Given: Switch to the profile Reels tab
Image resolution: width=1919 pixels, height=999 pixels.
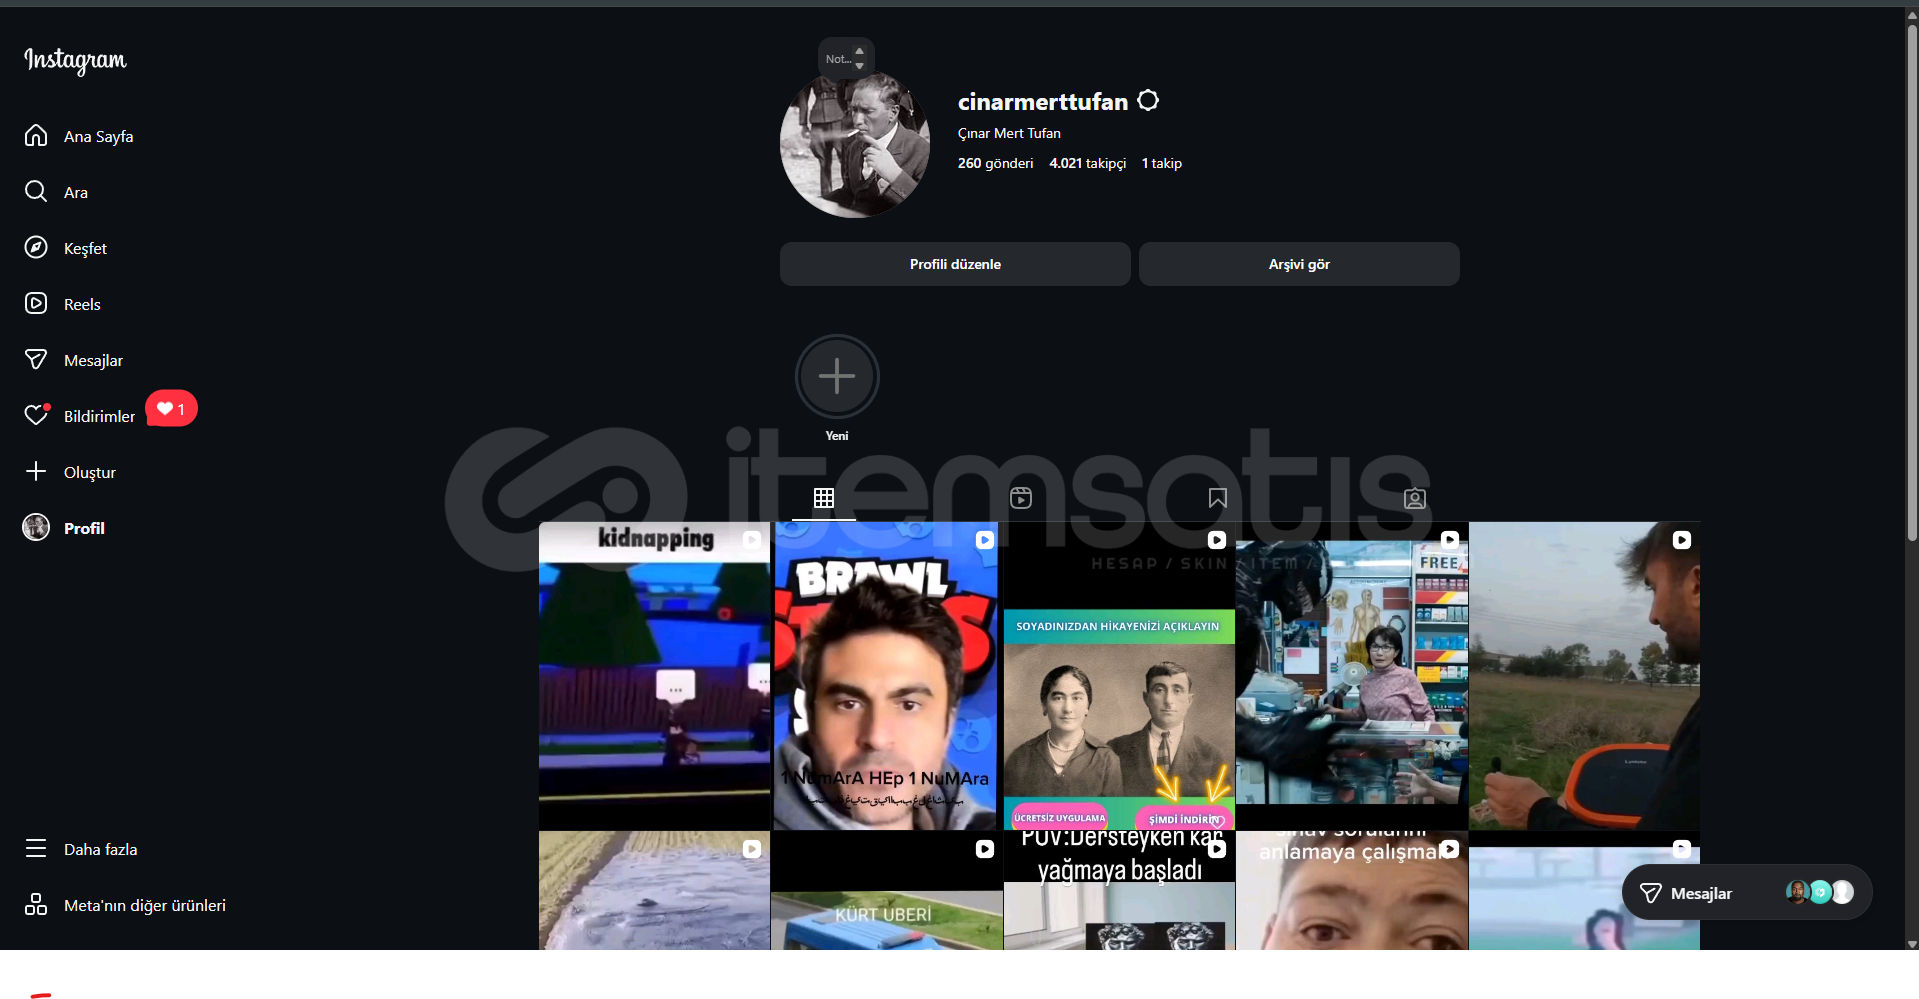Looking at the screenshot, I should click(1021, 498).
